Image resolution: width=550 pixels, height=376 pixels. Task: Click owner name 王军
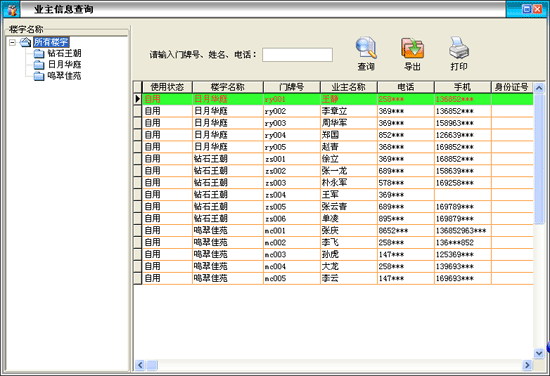click(330, 195)
